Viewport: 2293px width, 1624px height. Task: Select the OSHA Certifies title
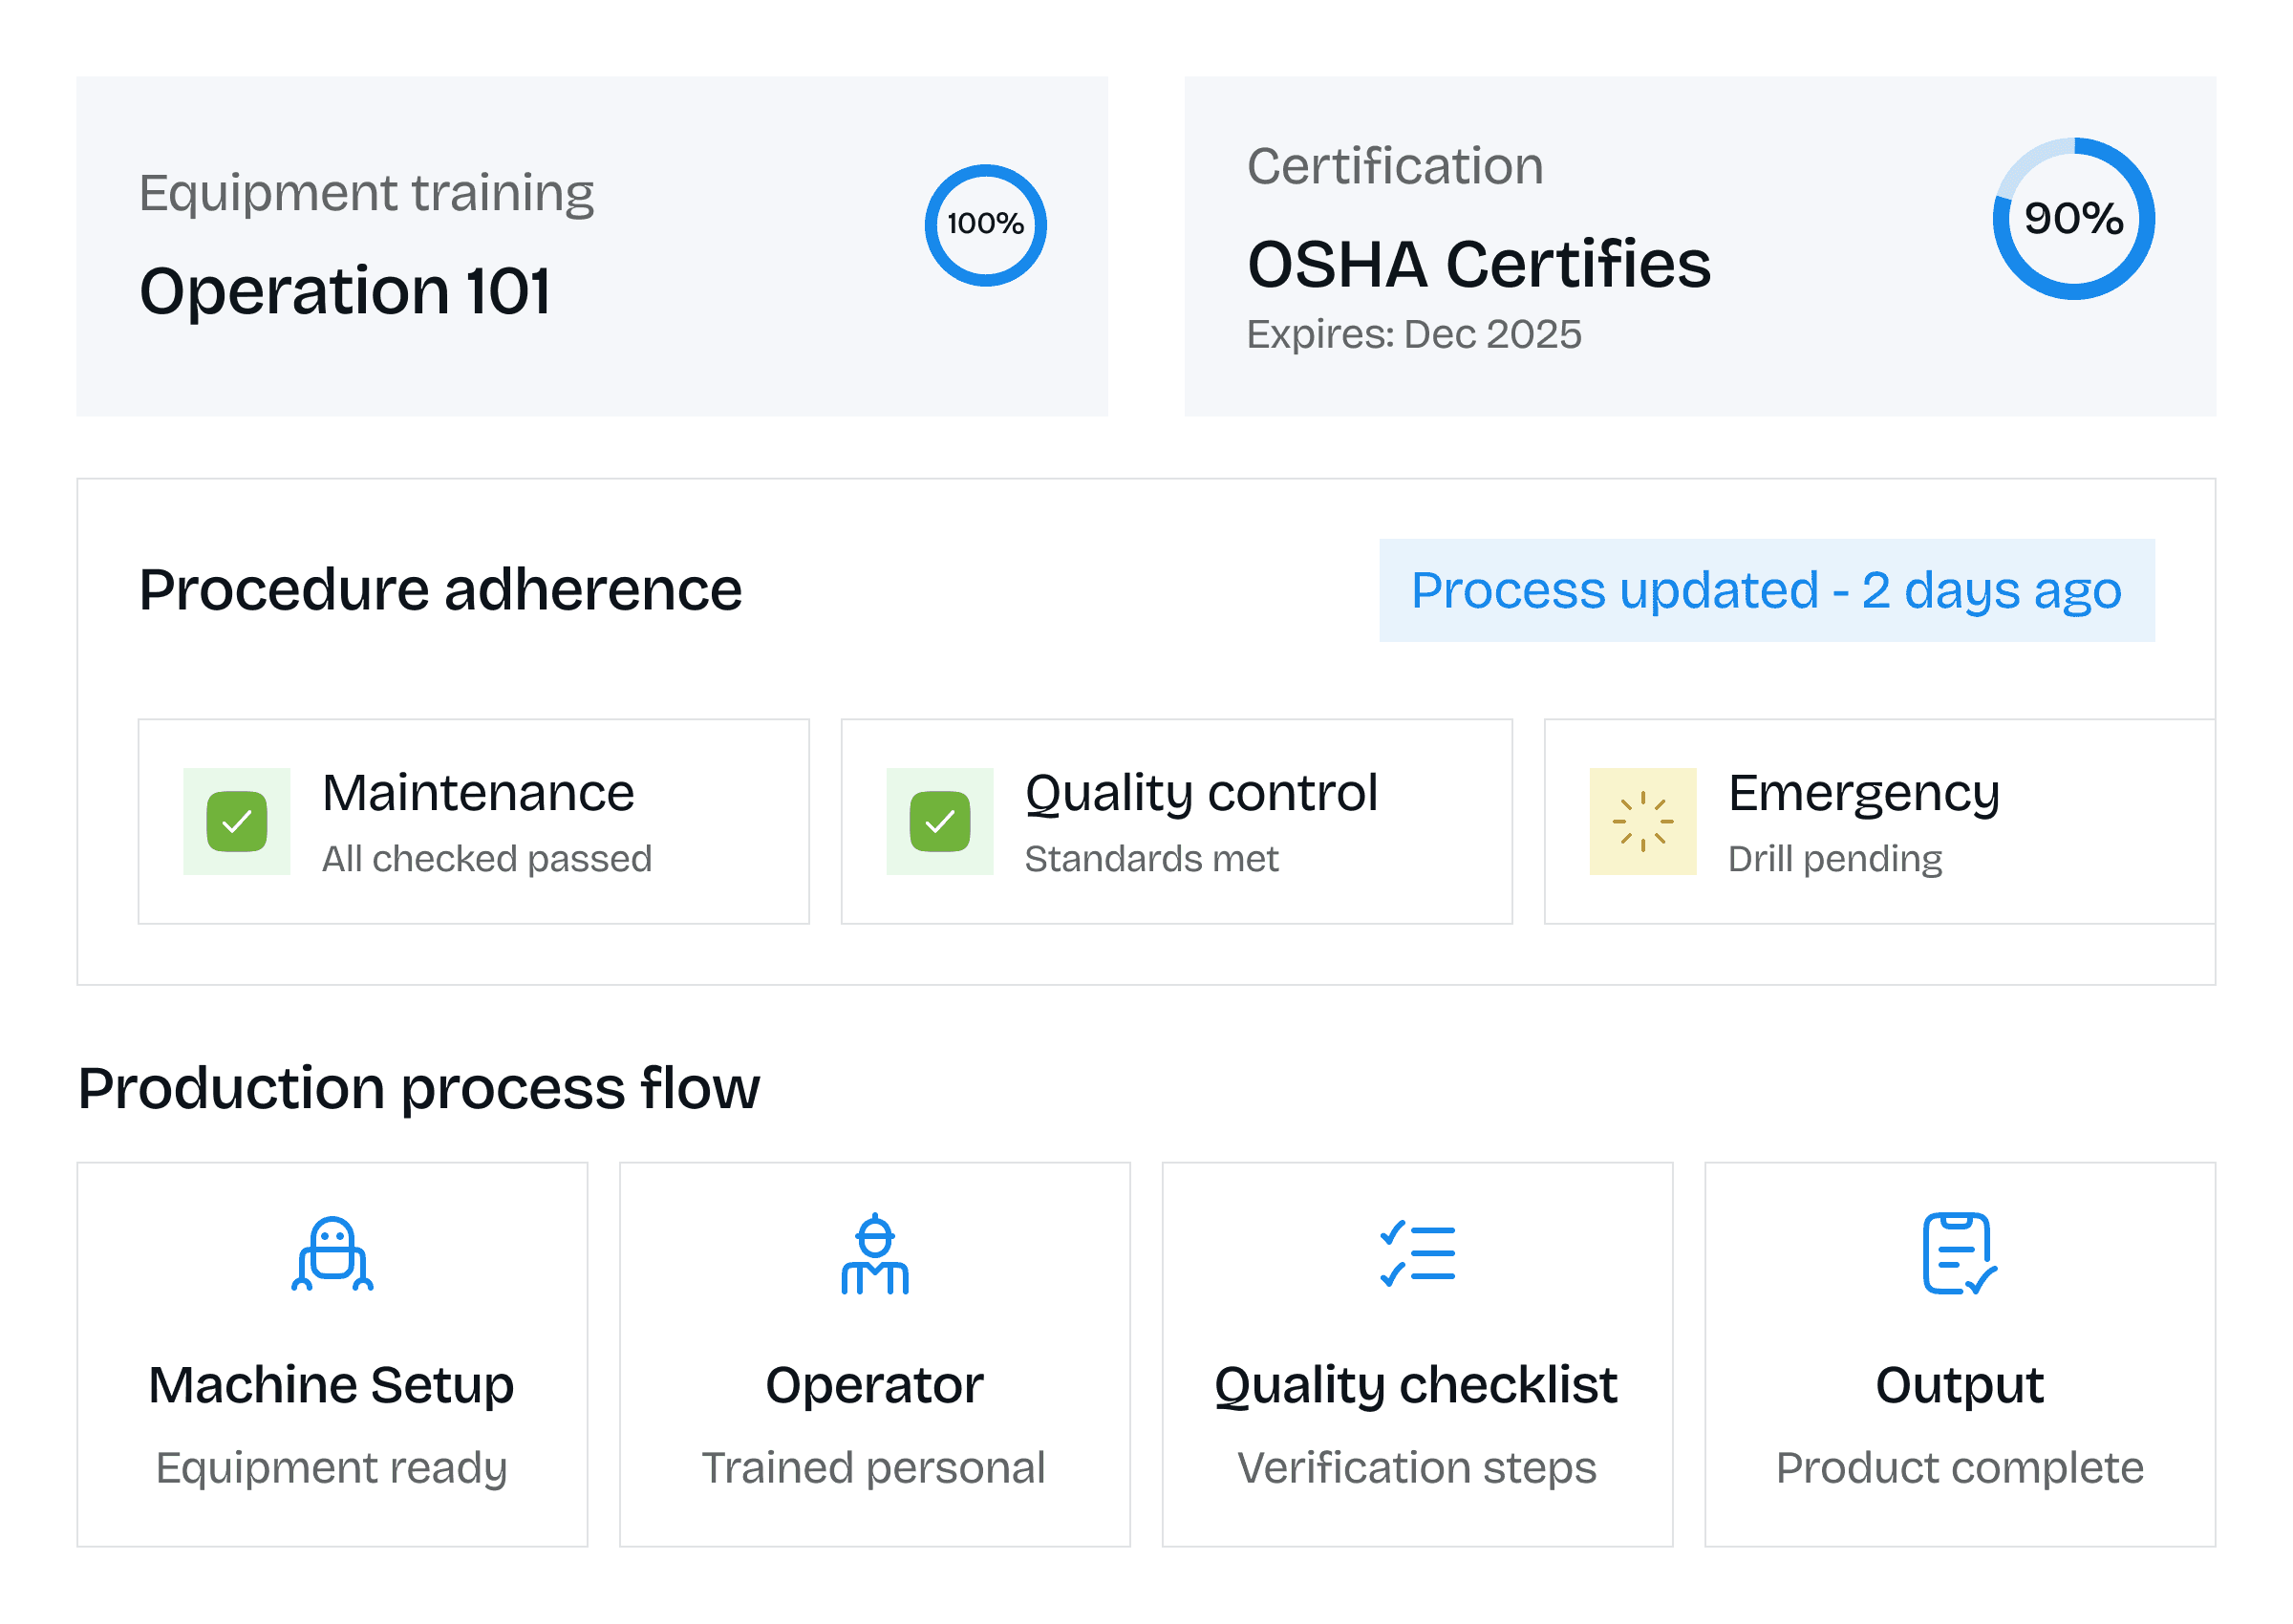click(1479, 265)
